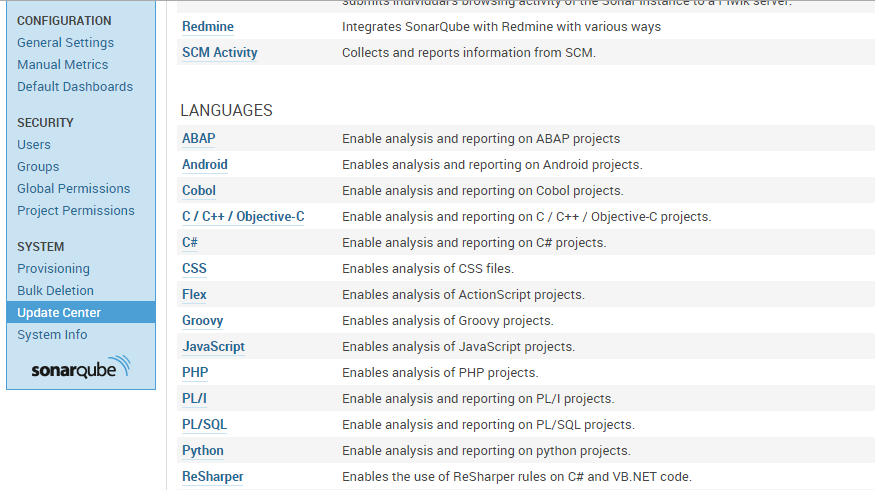Click the SECURITY sidebar heading

coord(45,123)
